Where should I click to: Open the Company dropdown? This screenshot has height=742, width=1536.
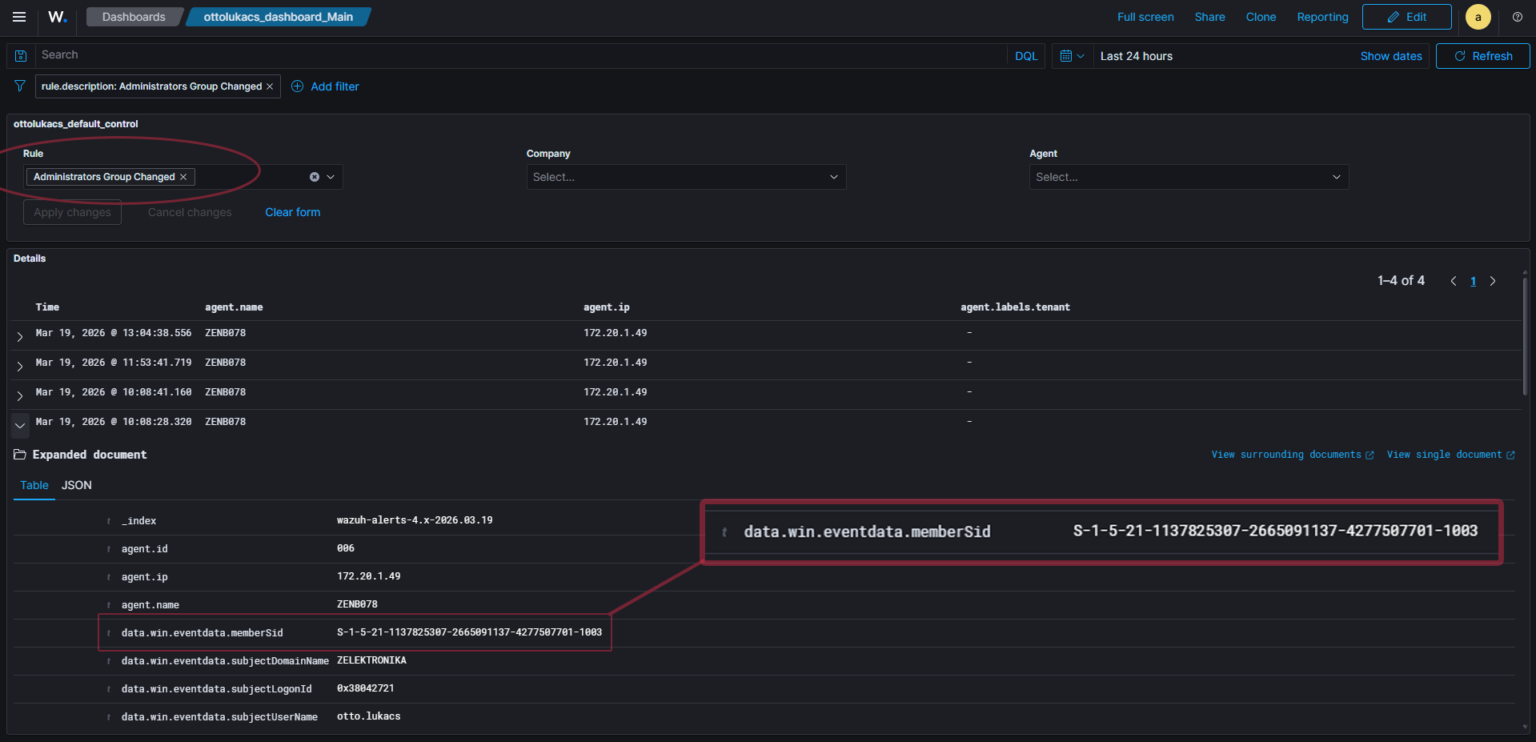[x=686, y=177]
